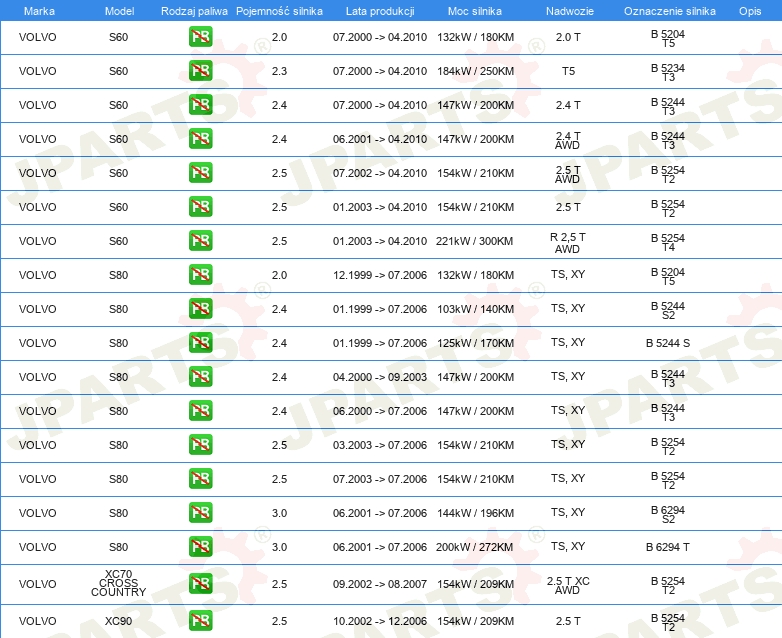Select the "200kW / 272KM" power cell
Viewport: 782px width, 638px height.
474,547
